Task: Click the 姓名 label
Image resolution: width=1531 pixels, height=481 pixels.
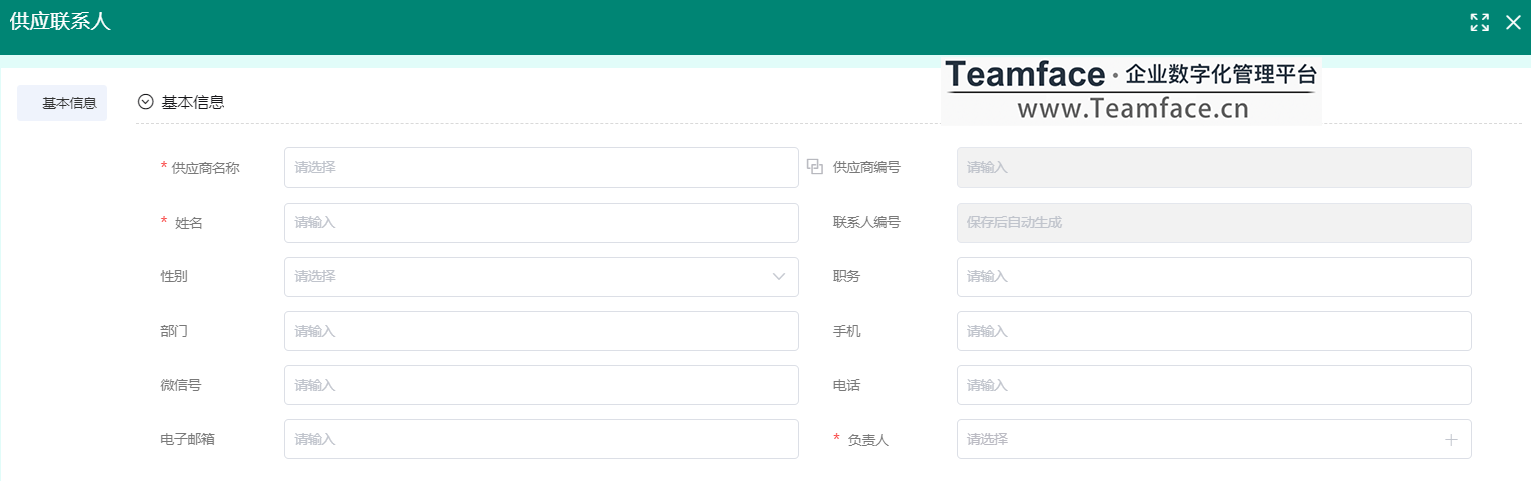Action: point(189,223)
